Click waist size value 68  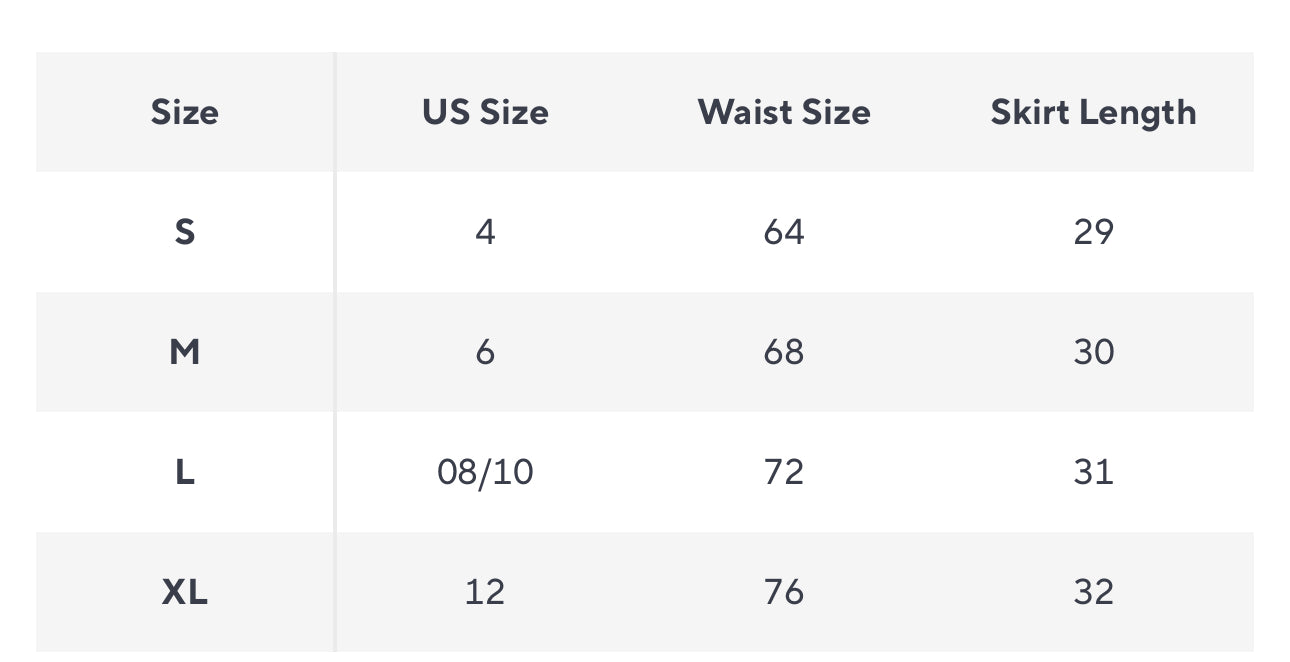784,352
